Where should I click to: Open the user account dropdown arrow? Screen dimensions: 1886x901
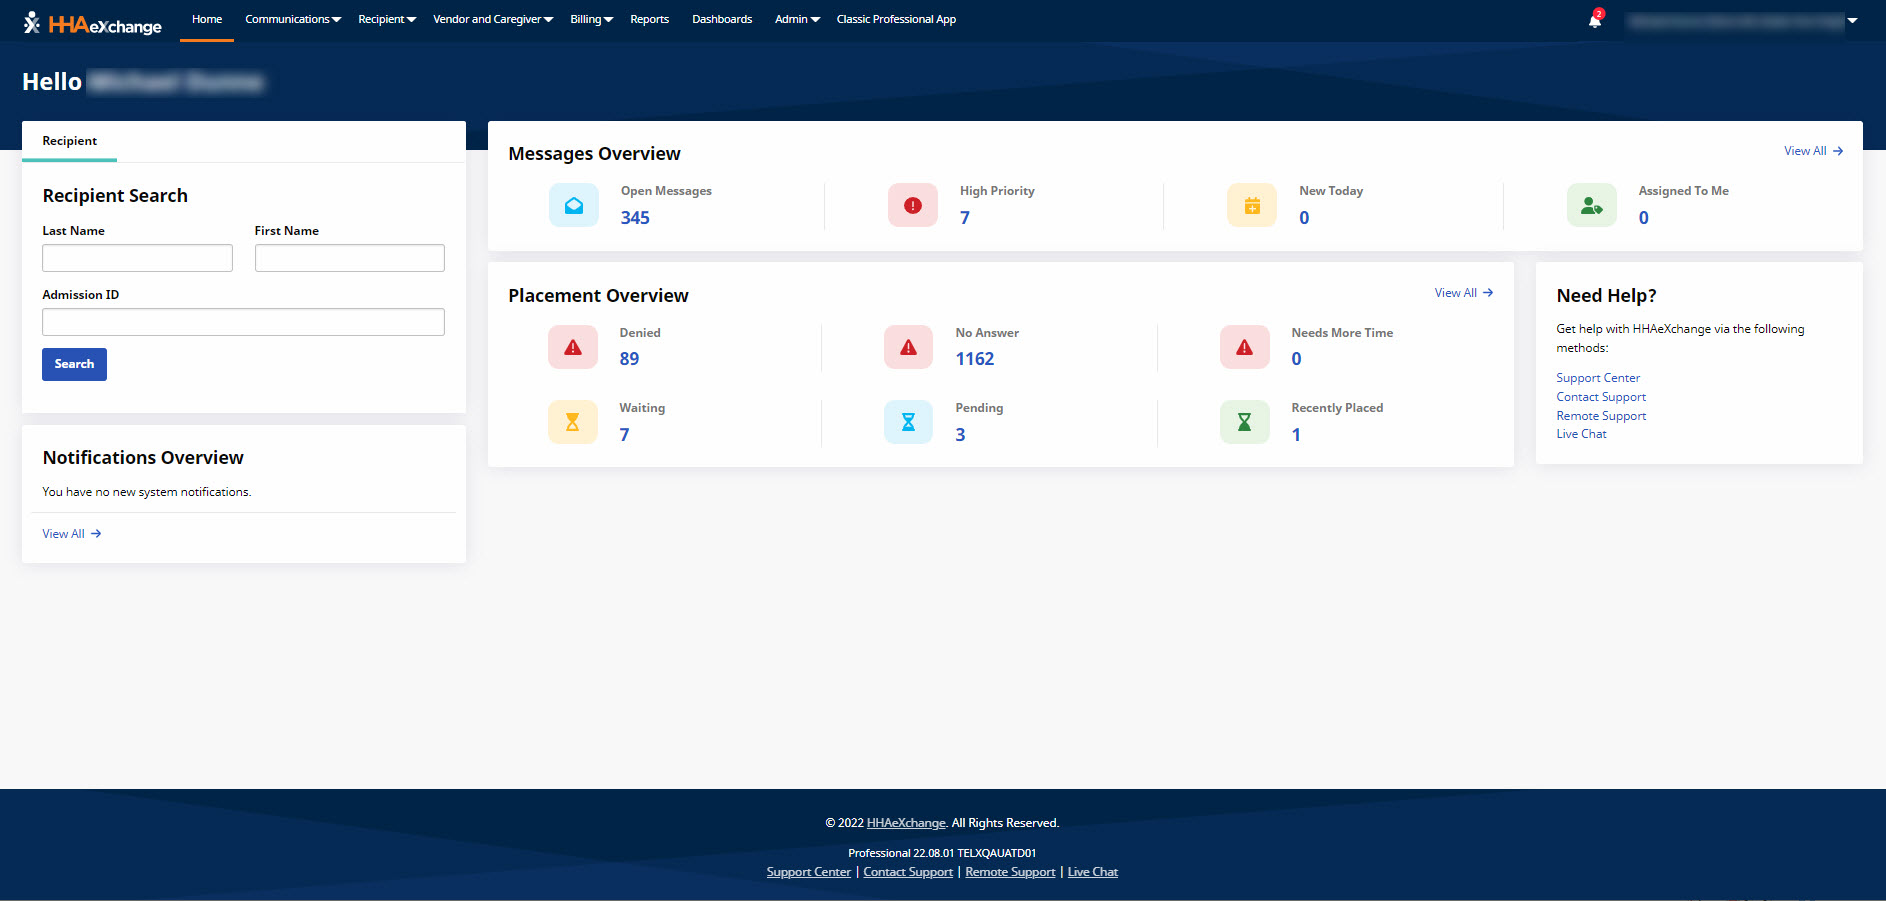tap(1852, 20)
